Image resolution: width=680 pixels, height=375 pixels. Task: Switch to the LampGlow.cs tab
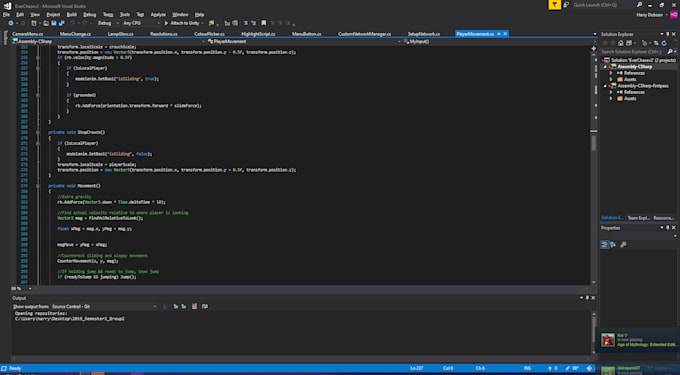tap(120, 34)
